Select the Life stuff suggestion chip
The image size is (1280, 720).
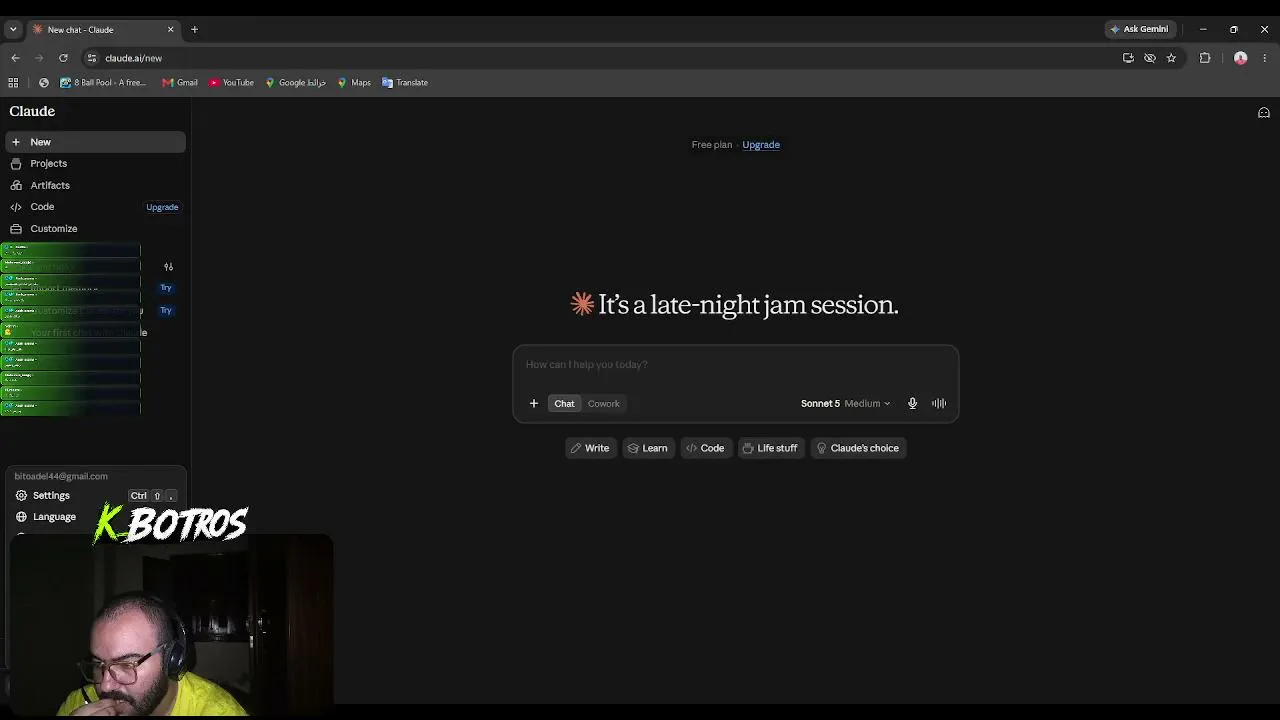[x=770, y=448]
